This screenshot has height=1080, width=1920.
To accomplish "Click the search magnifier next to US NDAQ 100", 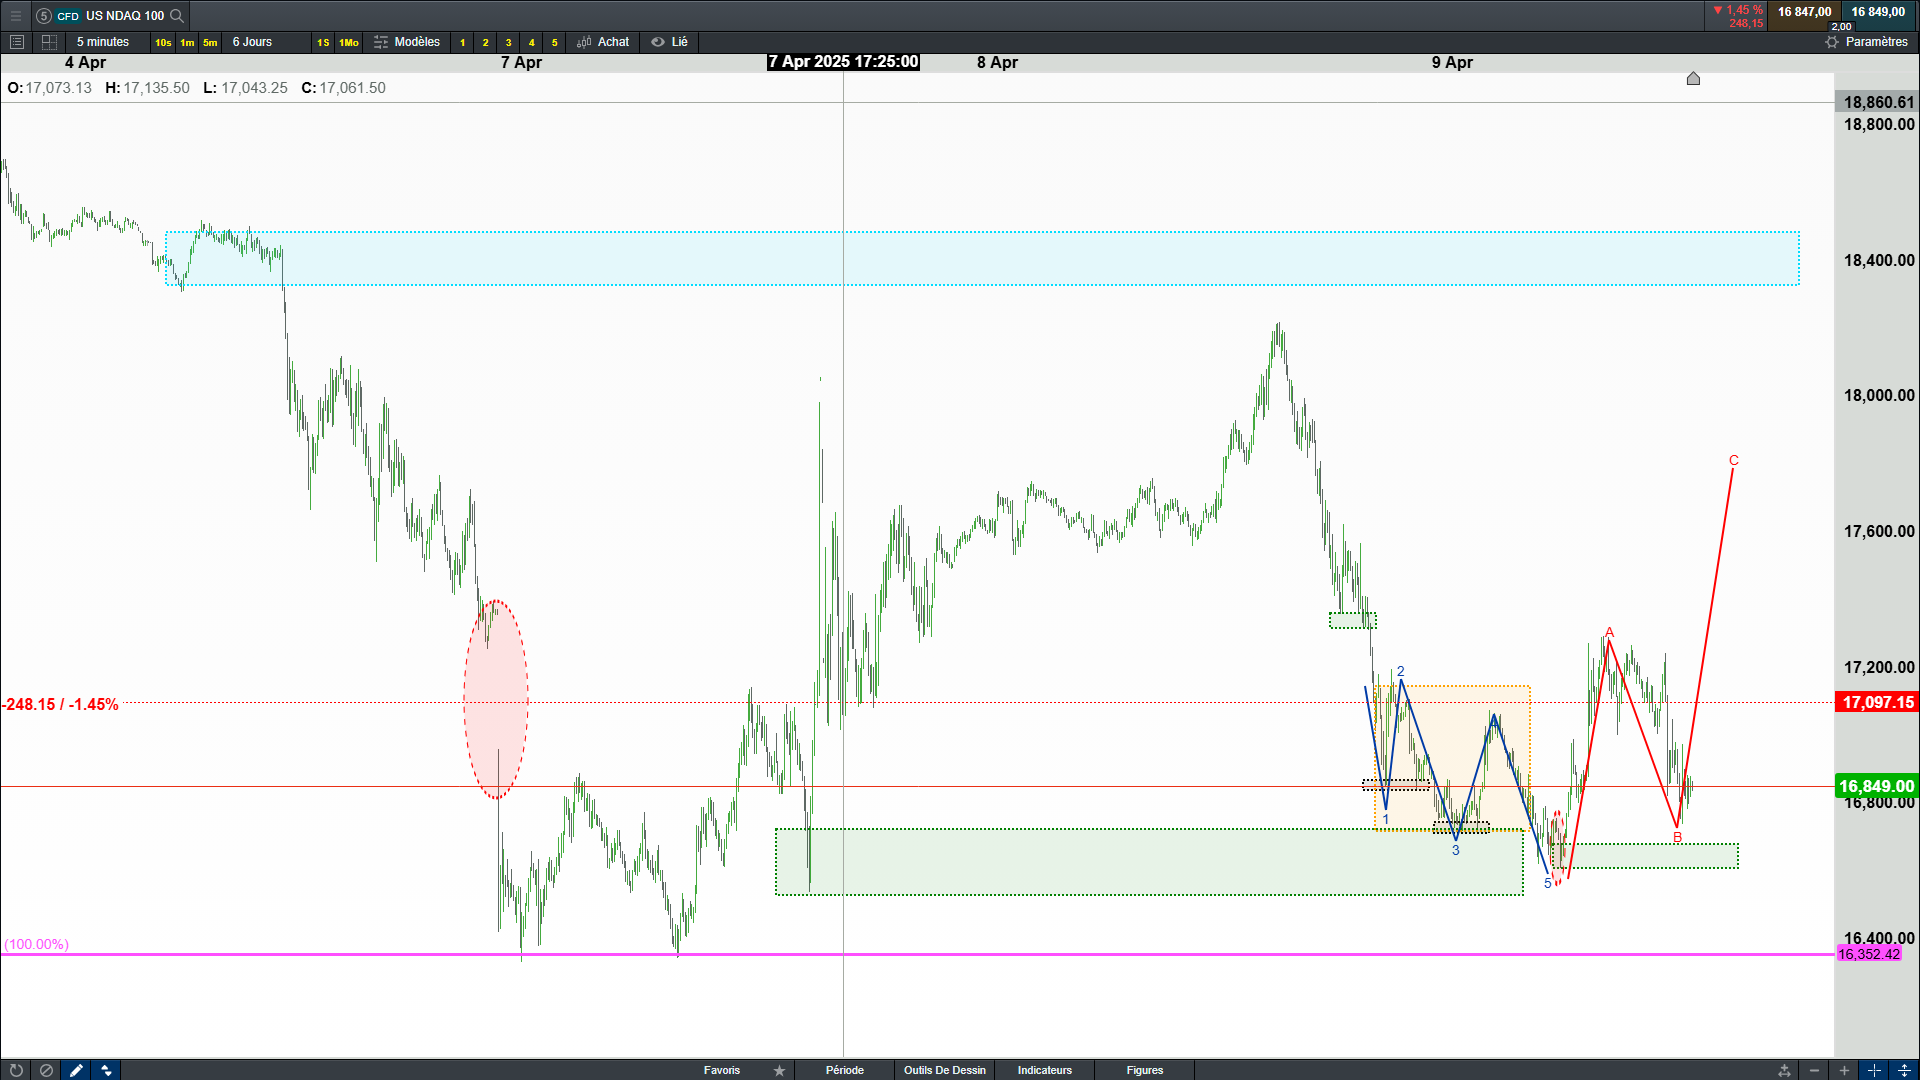I will coord(177,15).
